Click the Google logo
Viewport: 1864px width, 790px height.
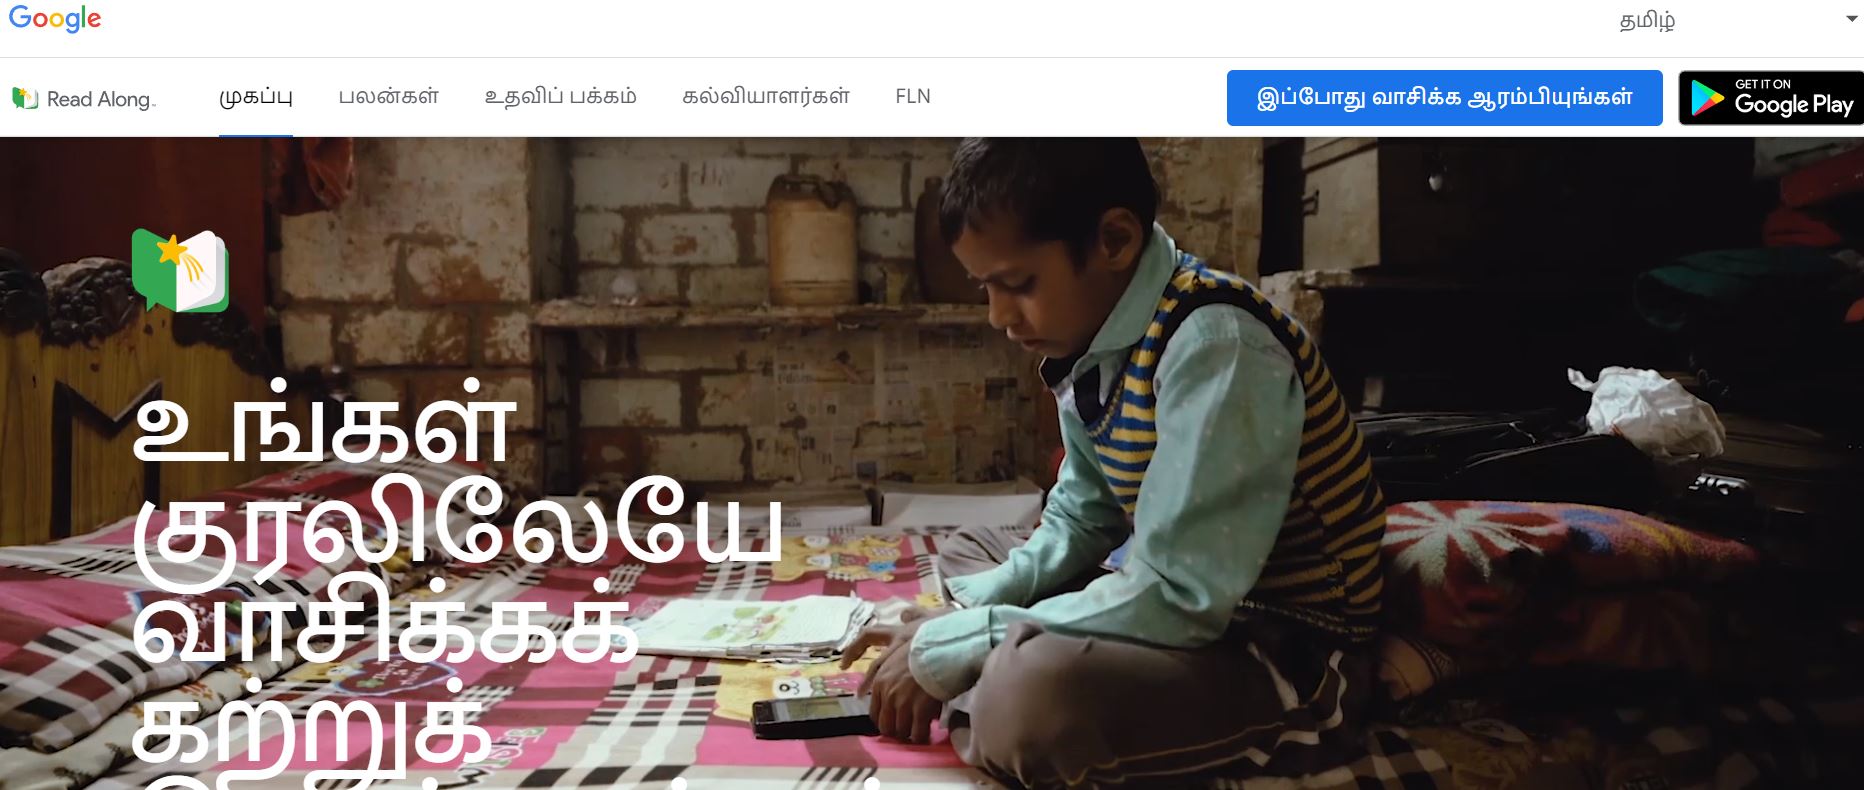[55, 19]
